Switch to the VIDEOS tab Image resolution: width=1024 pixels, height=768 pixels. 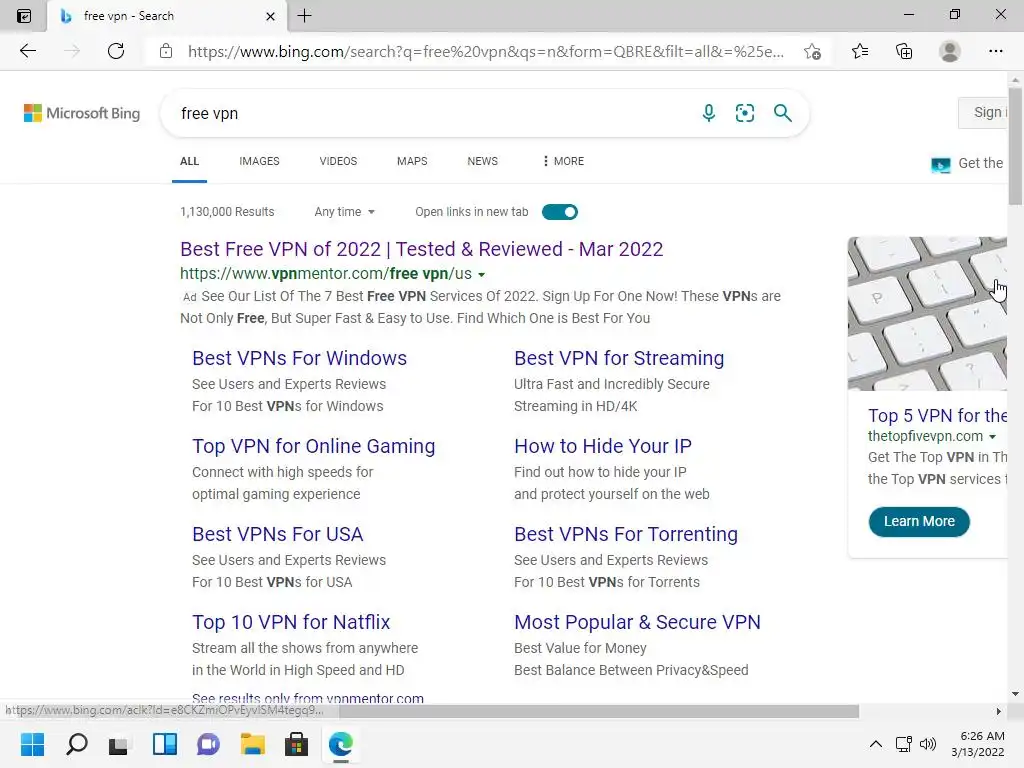pyautogui.click(x=338, y=161)
